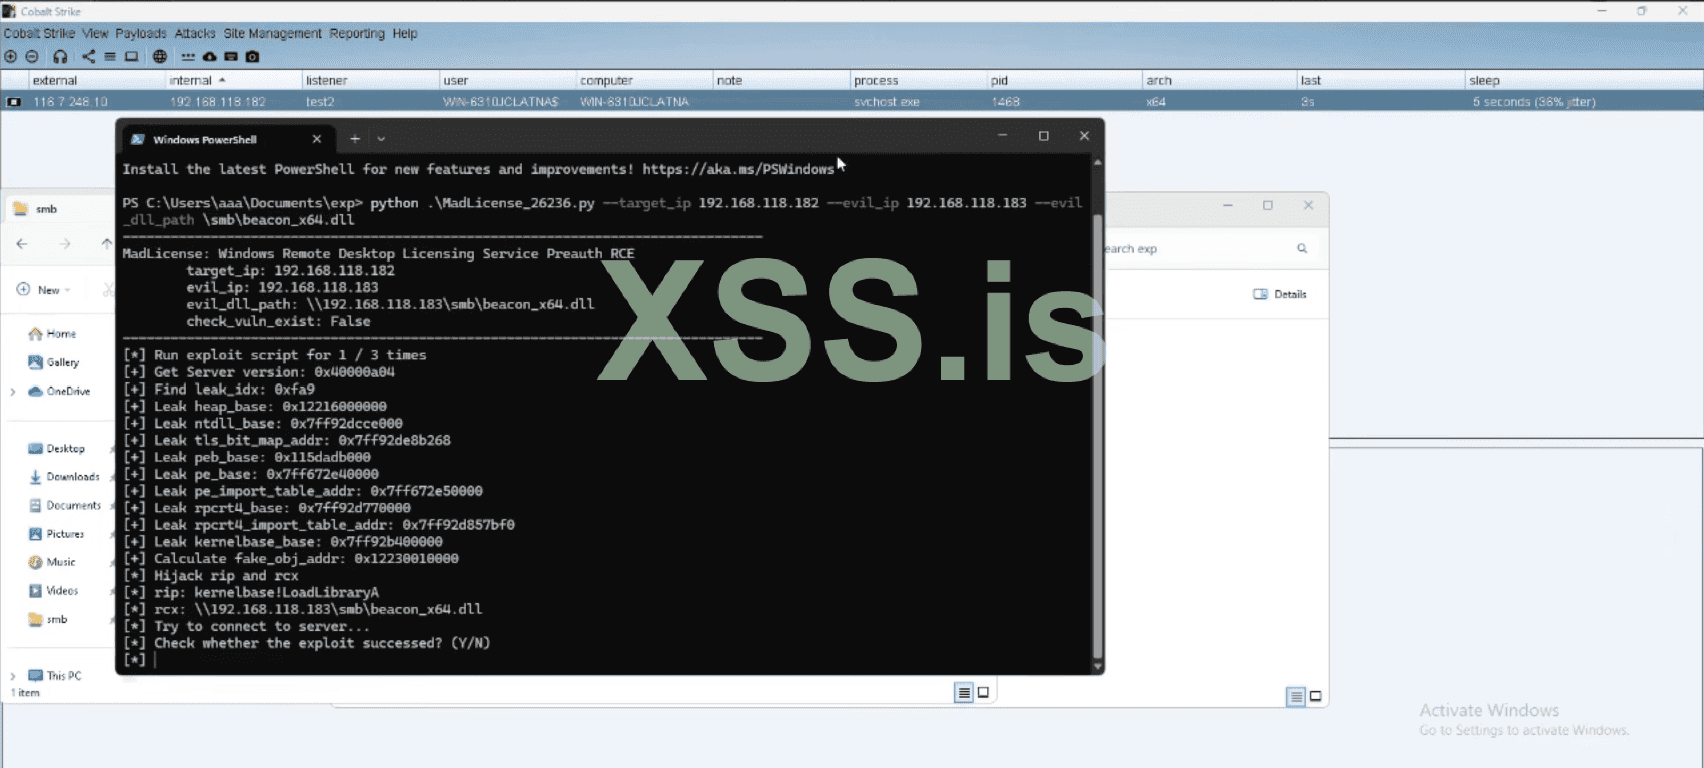Click the beacon icon on the session row
1704x768 pixels.
click(x=14, y=102)
